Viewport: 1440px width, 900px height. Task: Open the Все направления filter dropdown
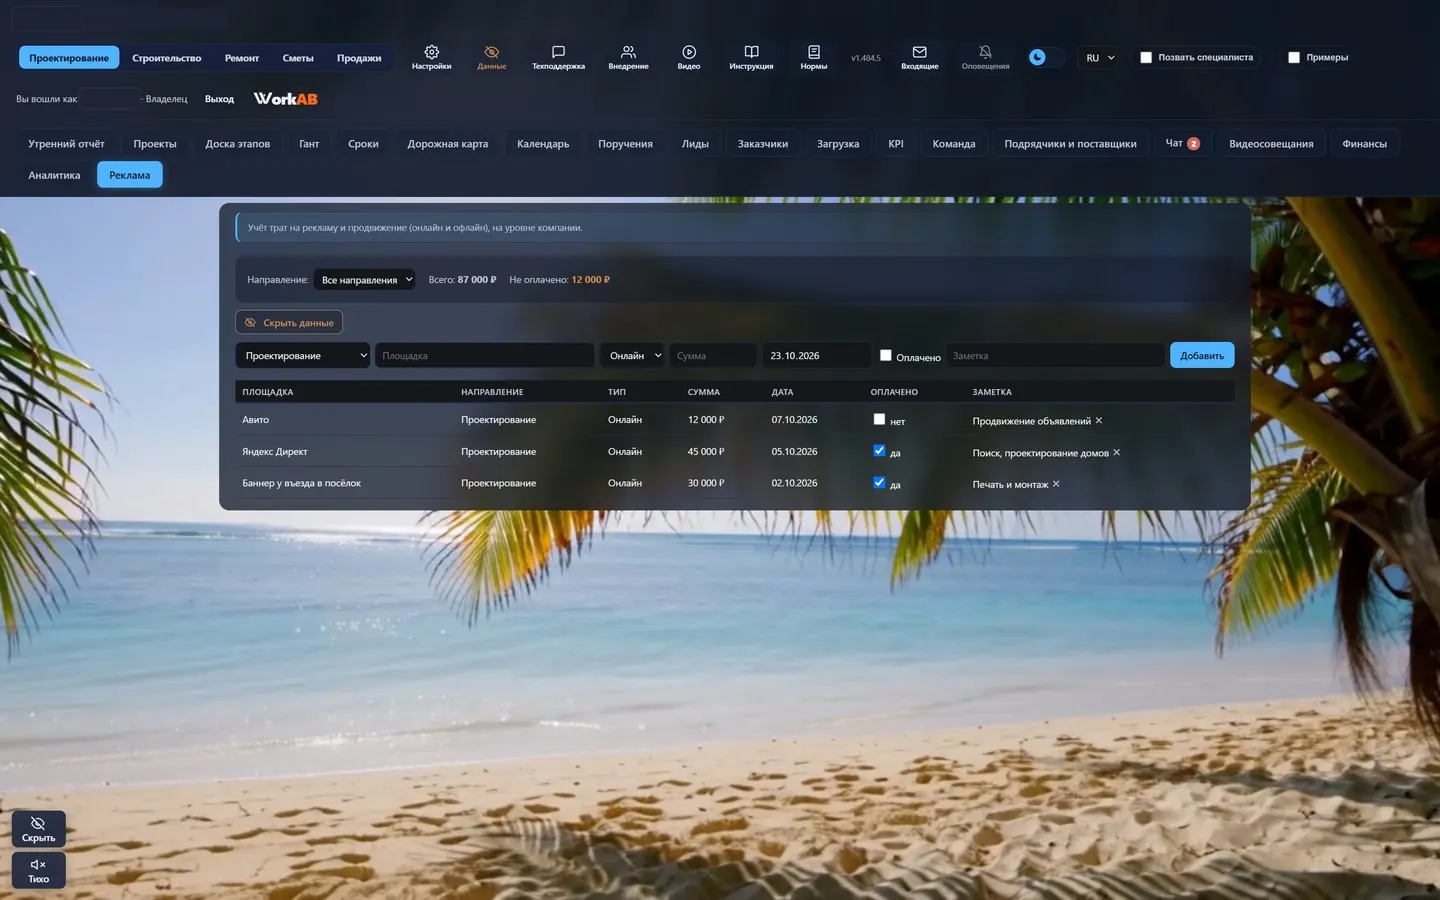[x=365, y=280]
